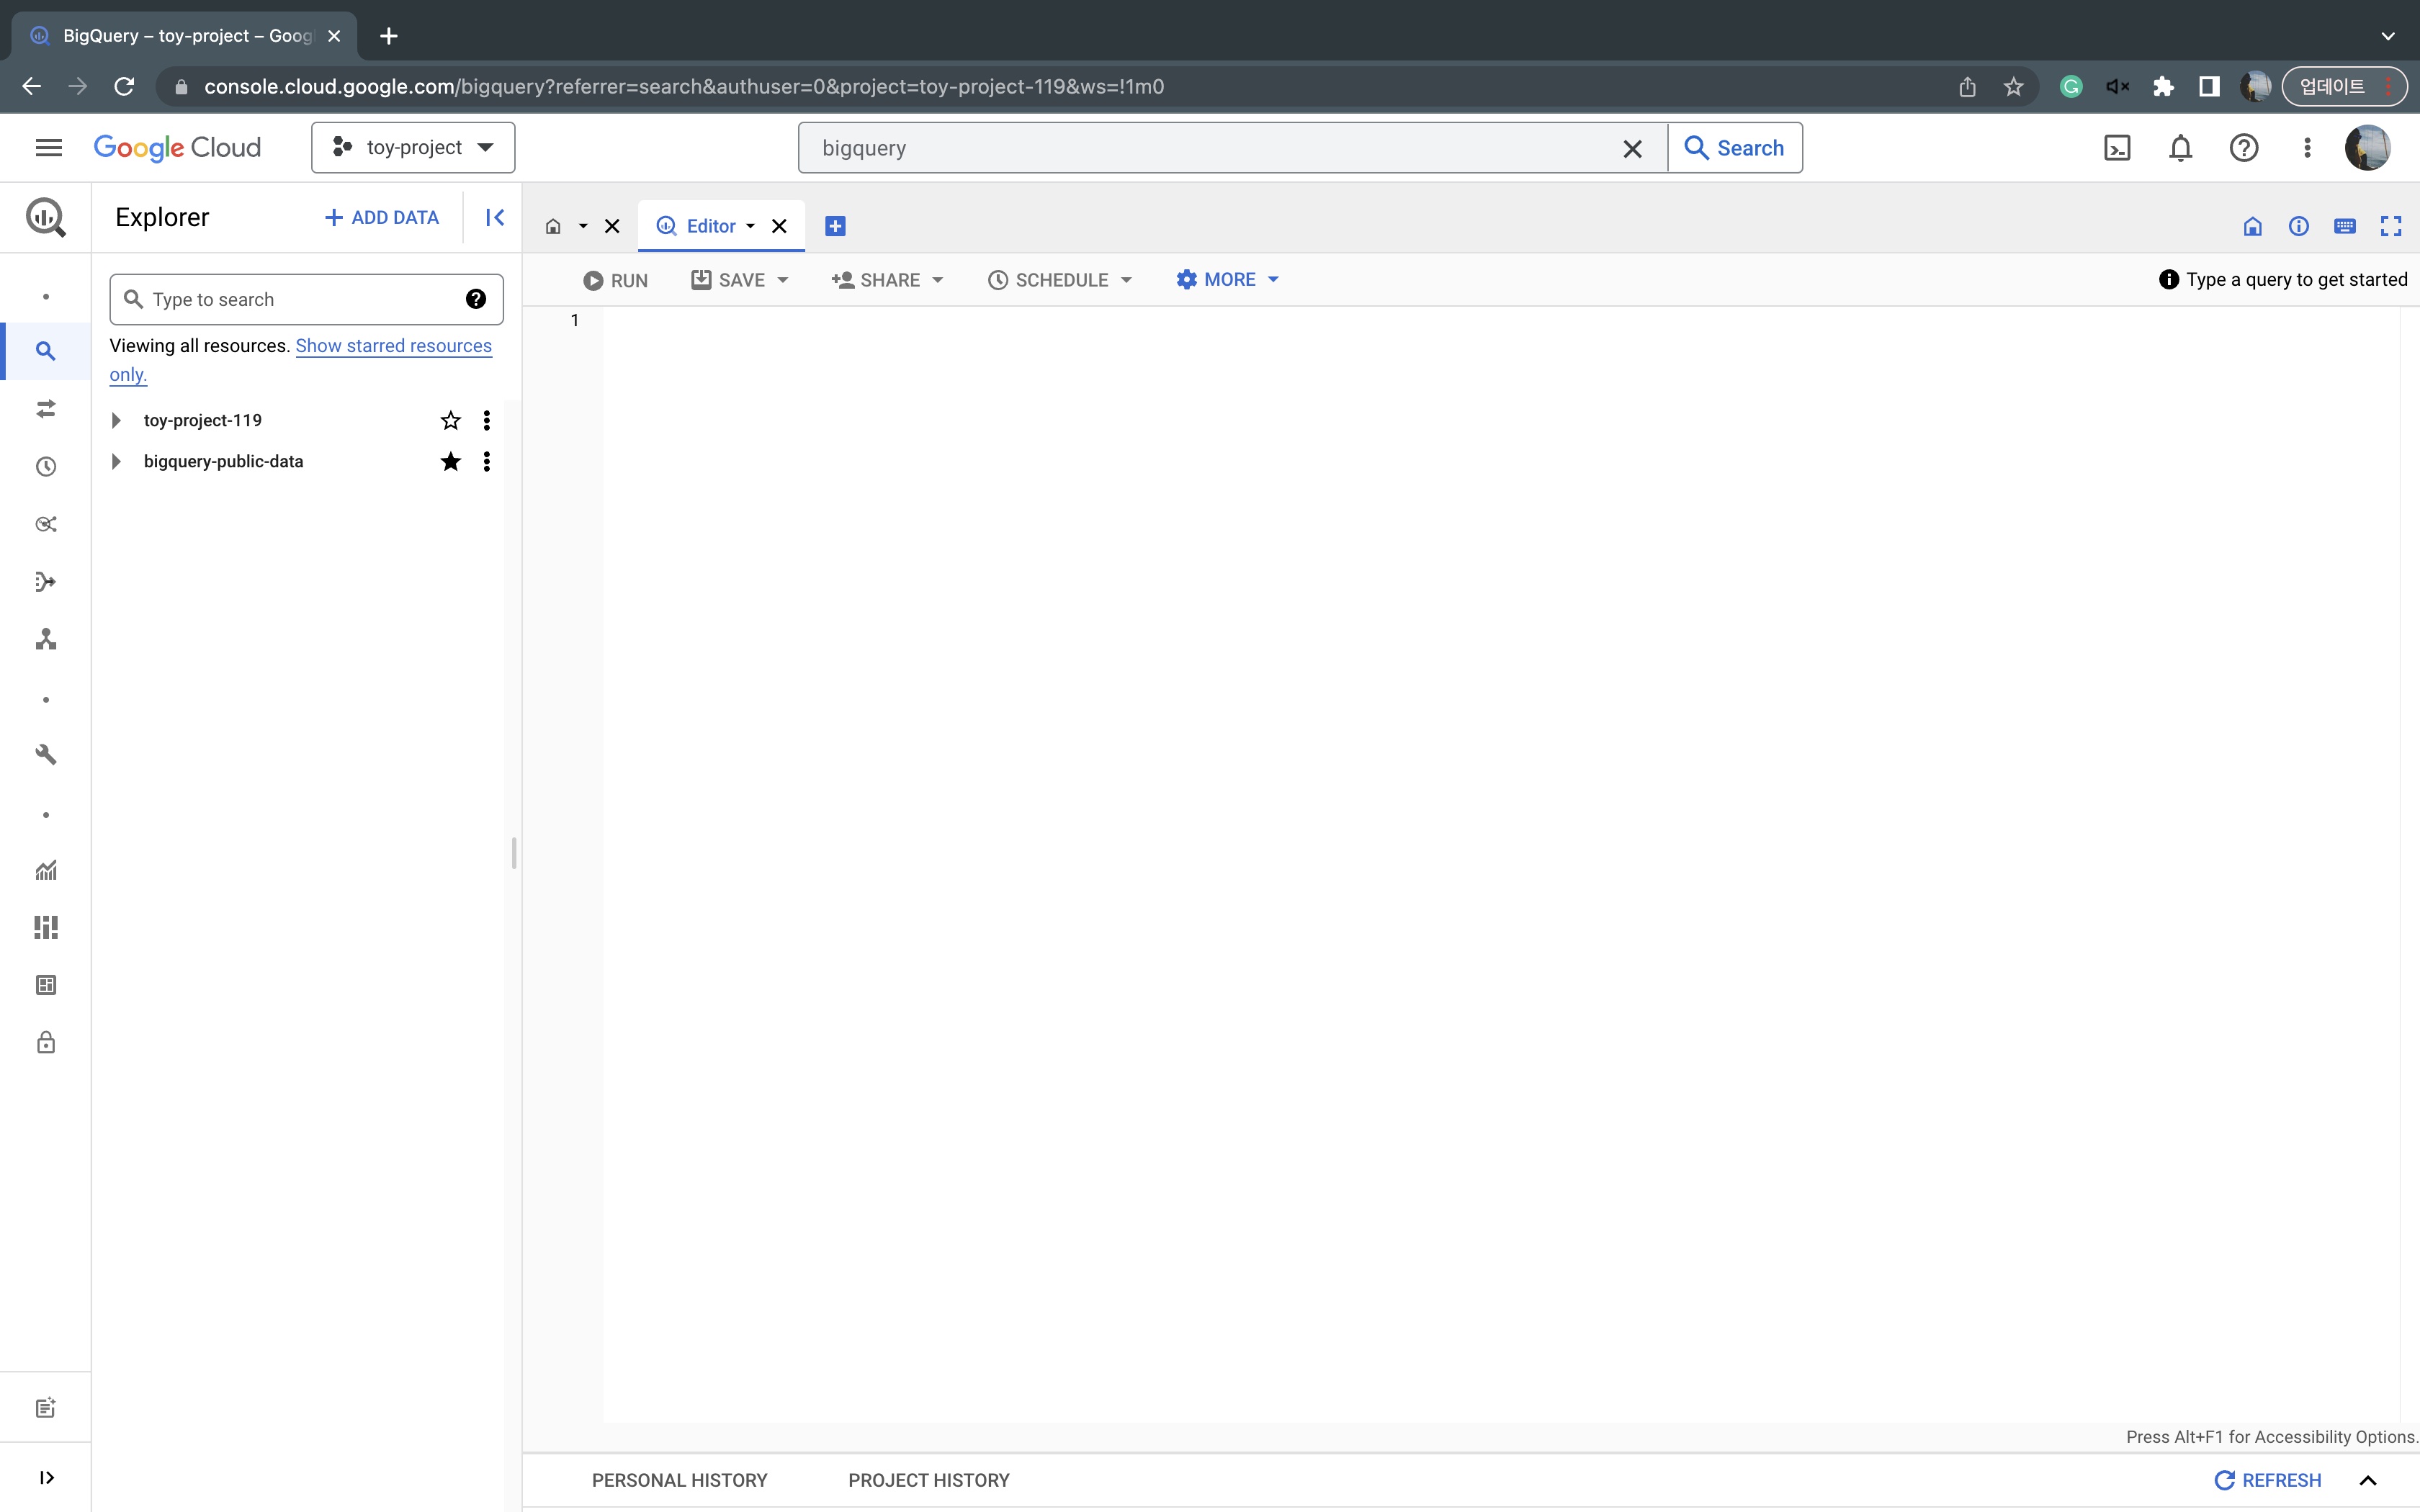
Task: Click Show starred resources only link
Action: click(x=393, y=346)
